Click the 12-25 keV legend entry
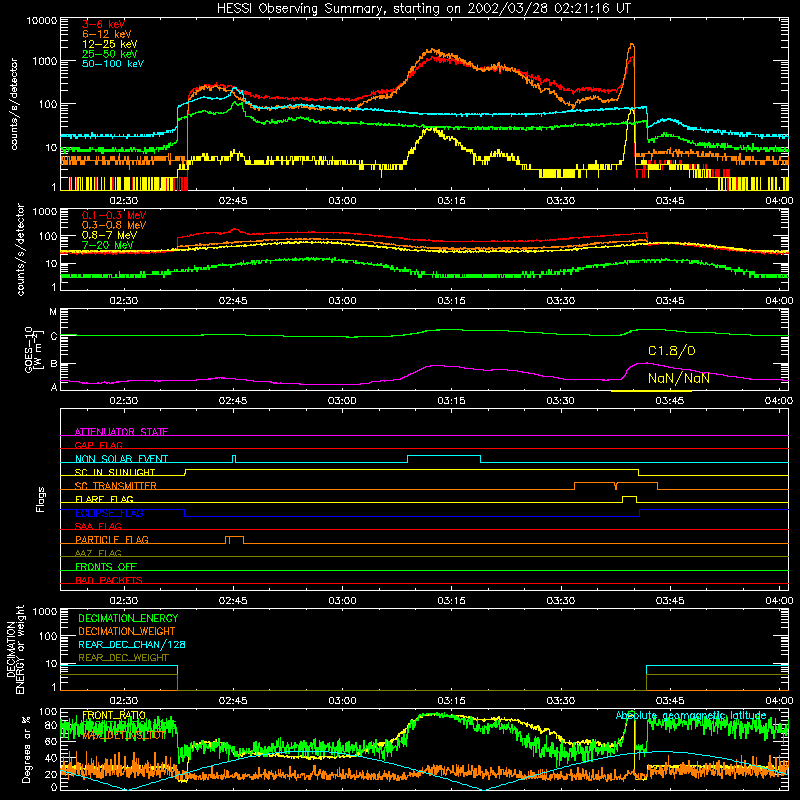The width and height of the screenshot is (800, 800). 109,44
